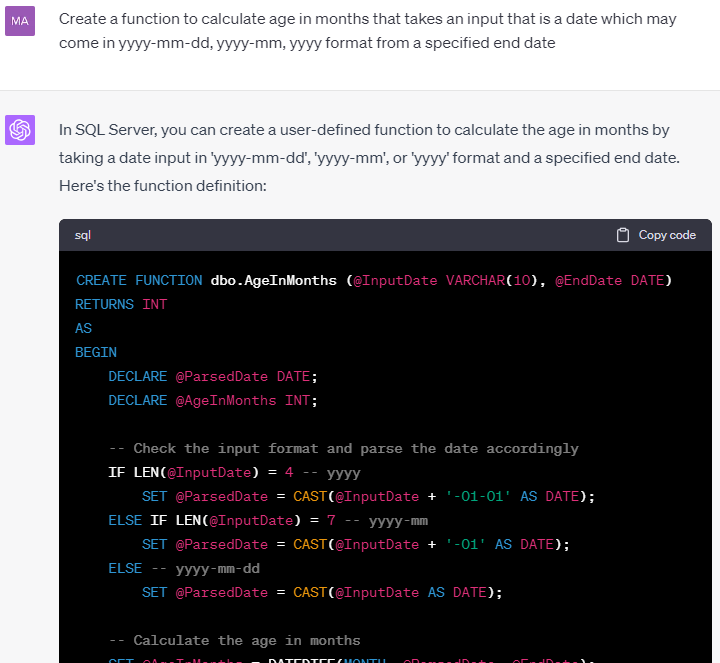Click the dbo.AgeInMonths function name
This screenshot has height=663, width=720.
[x=273, y=281]
